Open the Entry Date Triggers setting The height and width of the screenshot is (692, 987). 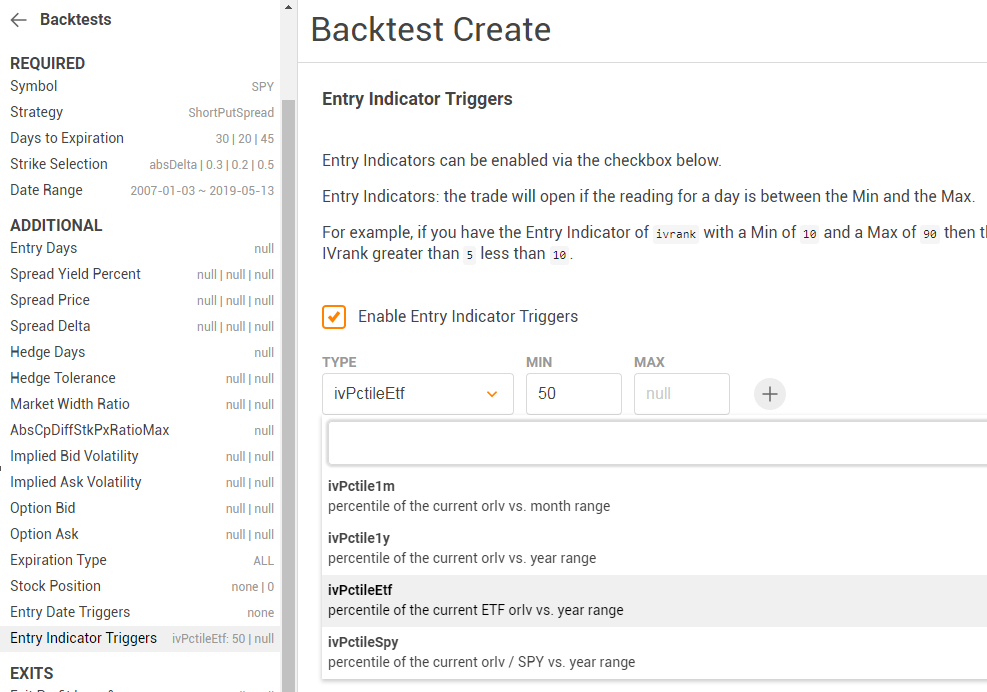pos(140,612)
